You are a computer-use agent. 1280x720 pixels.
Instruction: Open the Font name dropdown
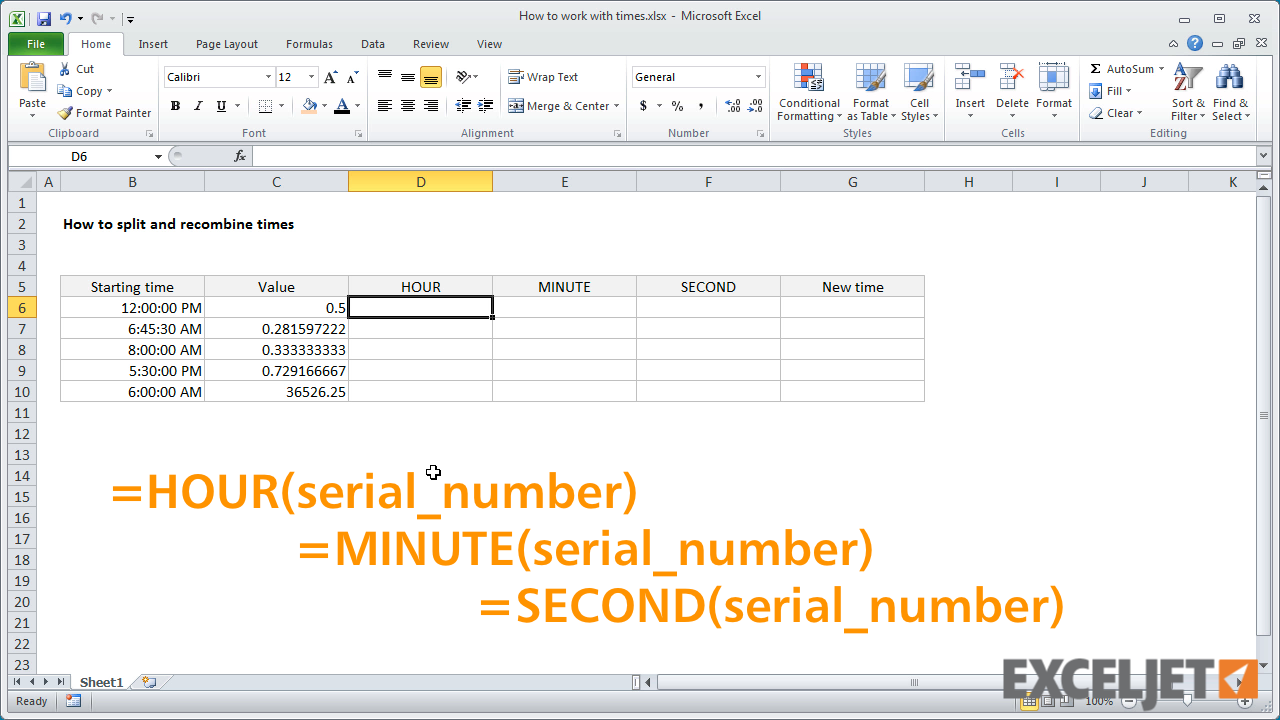click(x=268, y=77)
